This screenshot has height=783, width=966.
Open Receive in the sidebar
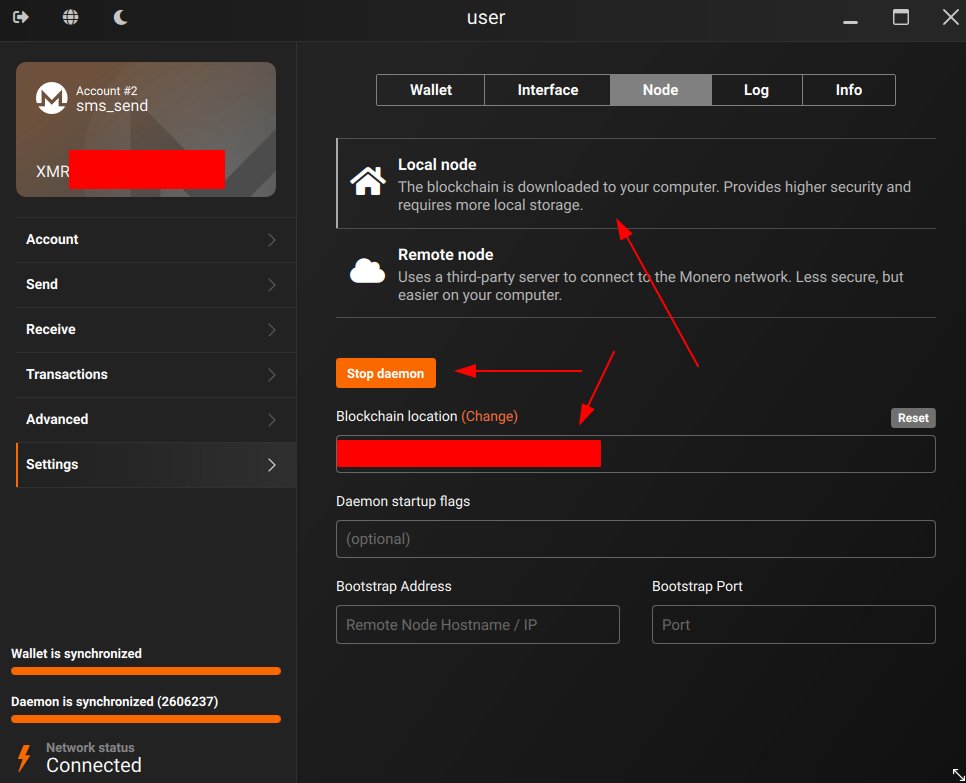pyautogui.click(x=156, y=330)
